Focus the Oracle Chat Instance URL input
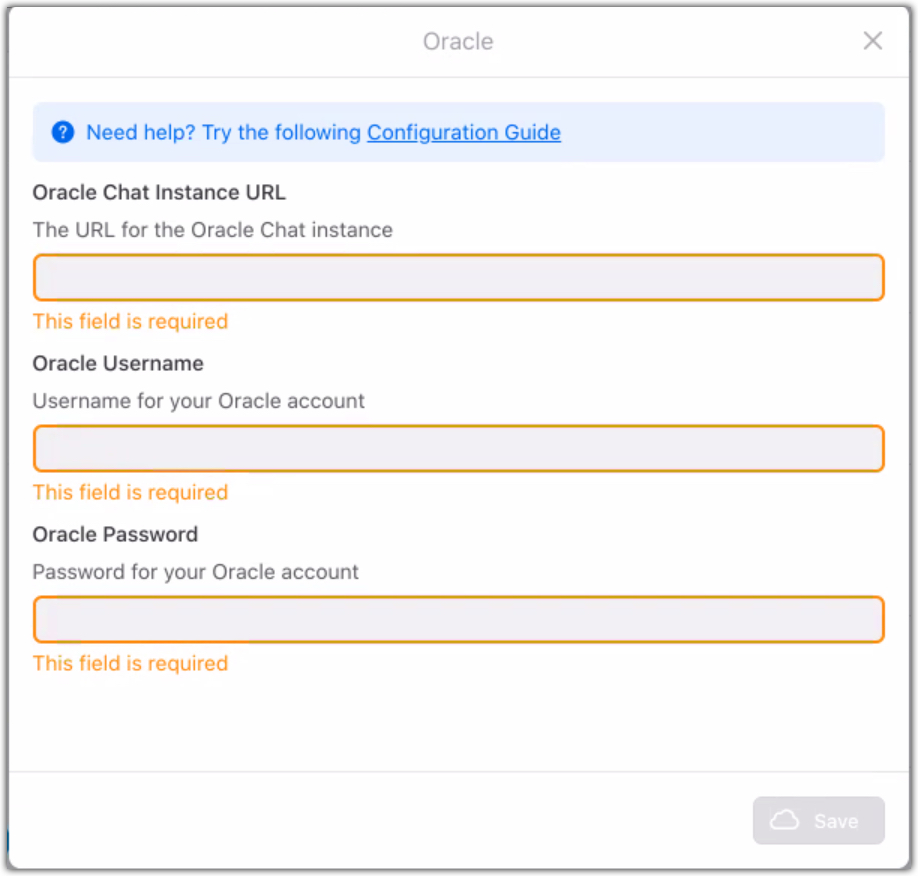Viewport: 918px width, 876px height. (458, 278)
